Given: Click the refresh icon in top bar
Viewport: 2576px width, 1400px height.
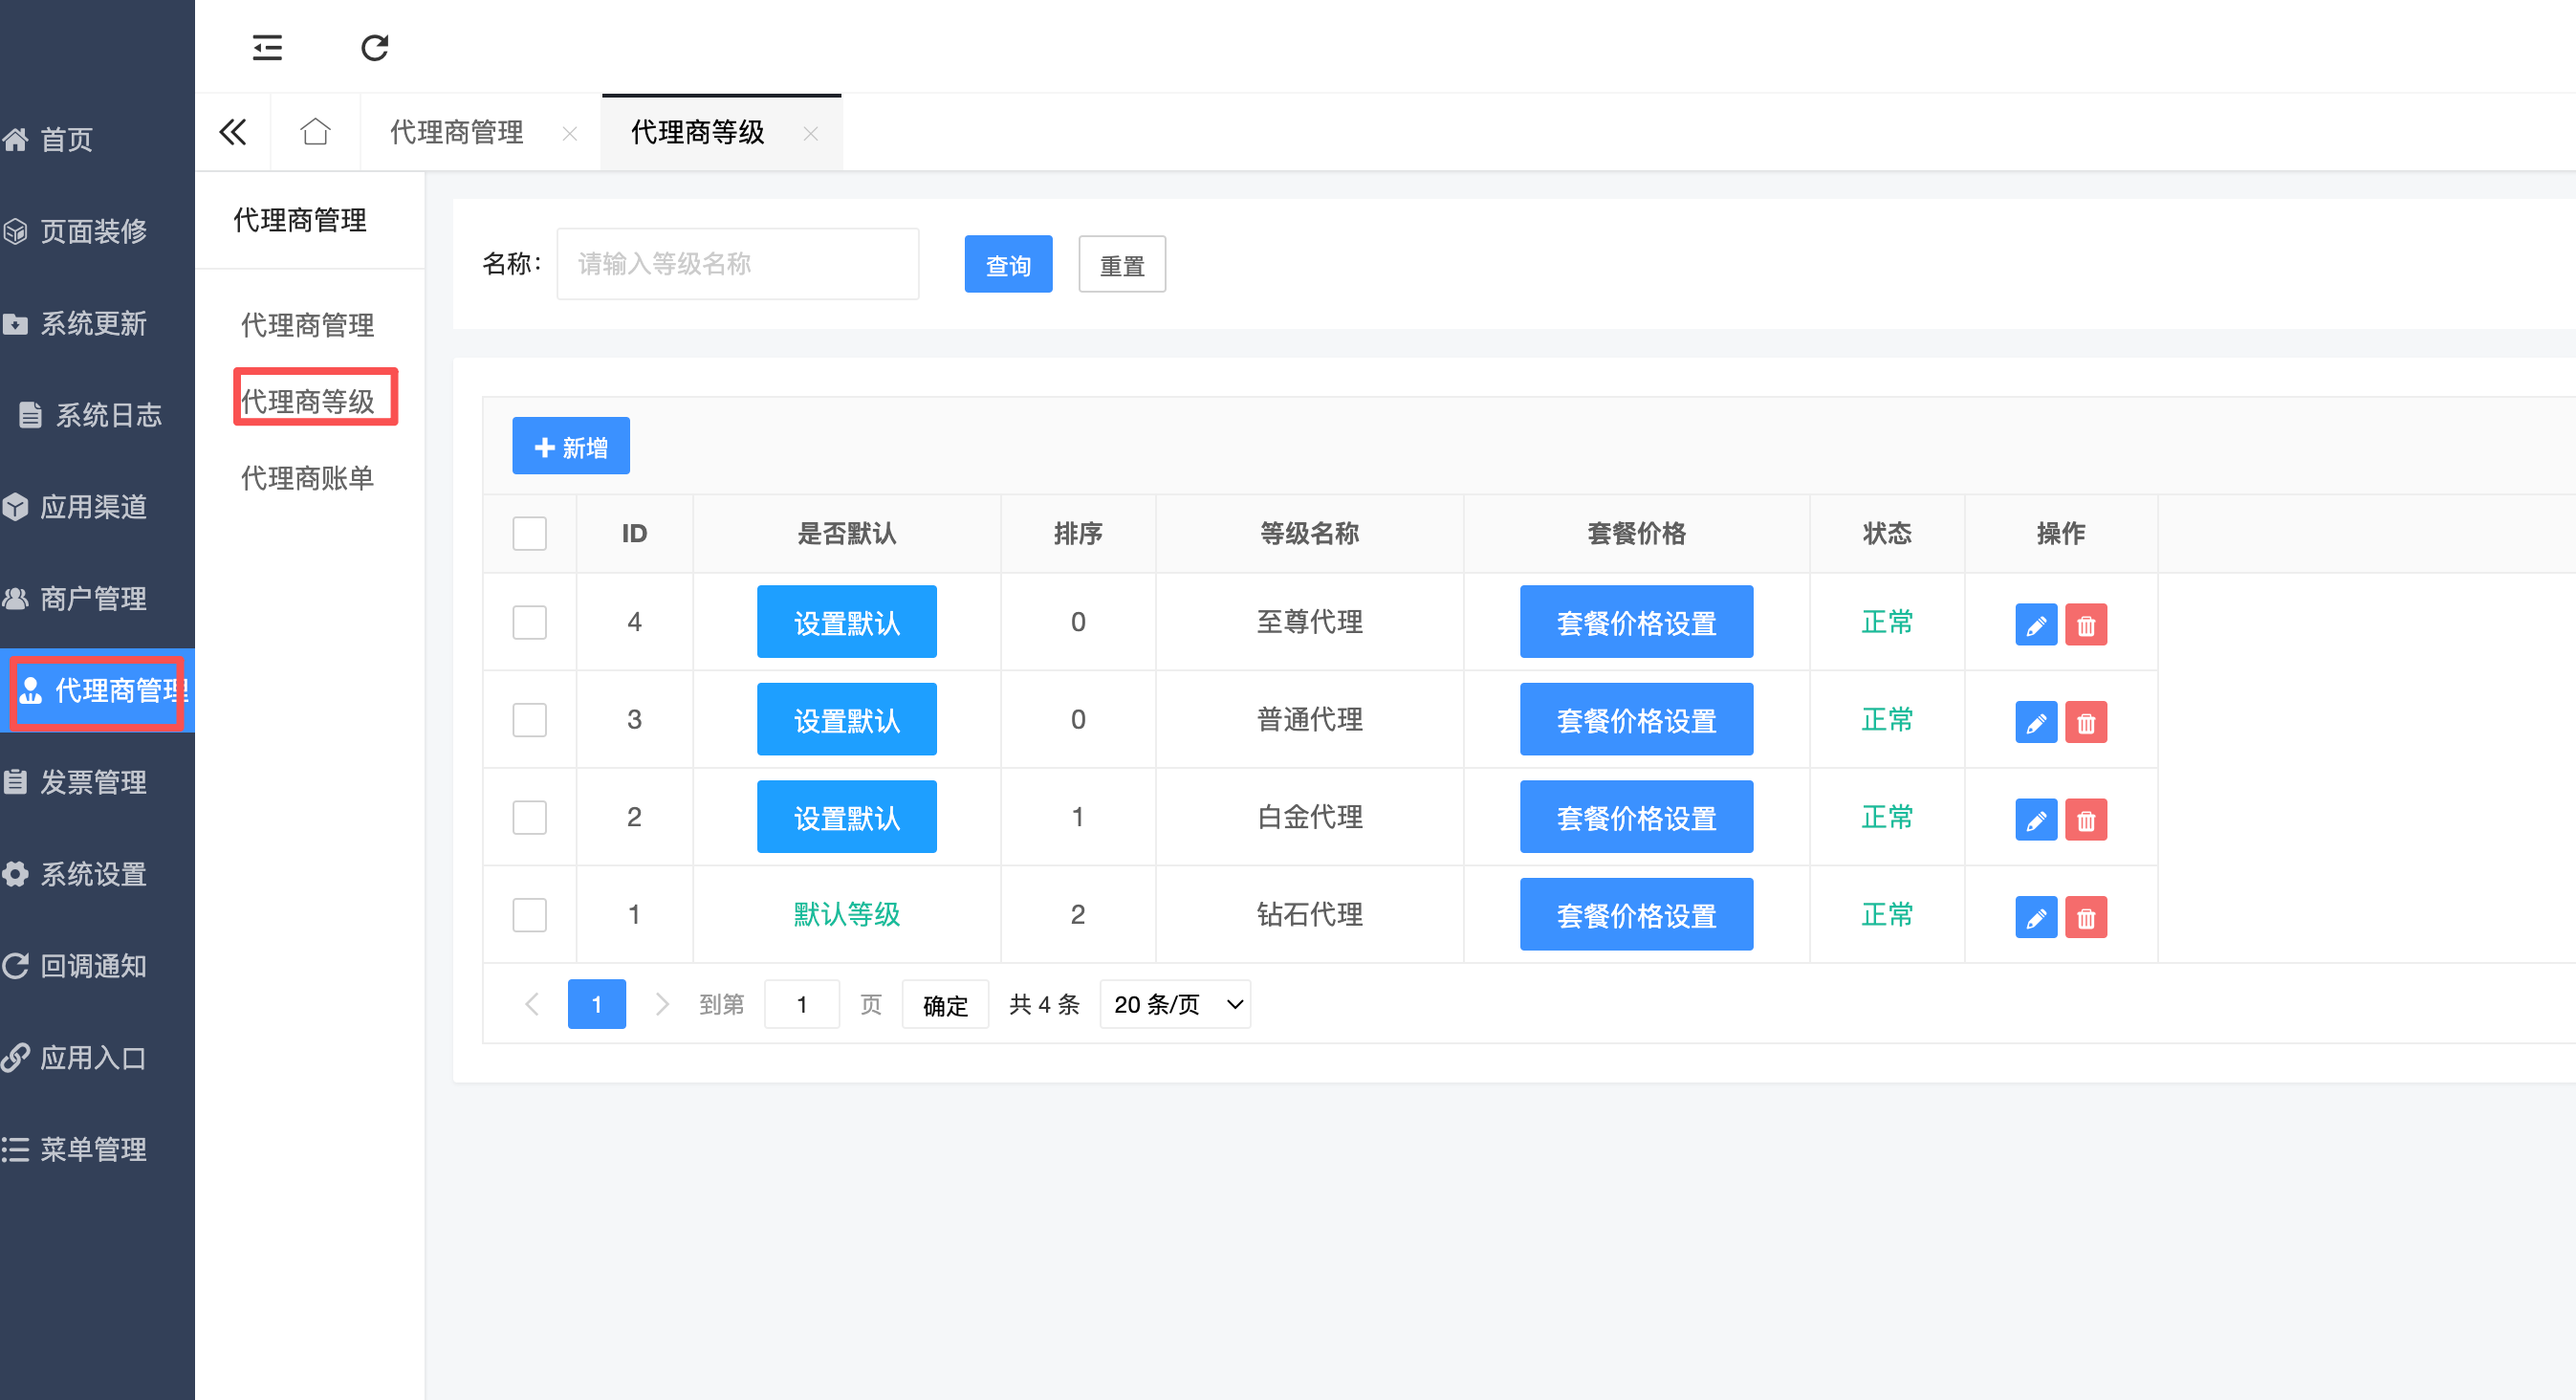Looking at the screenshot, I should tap(374, 47).
